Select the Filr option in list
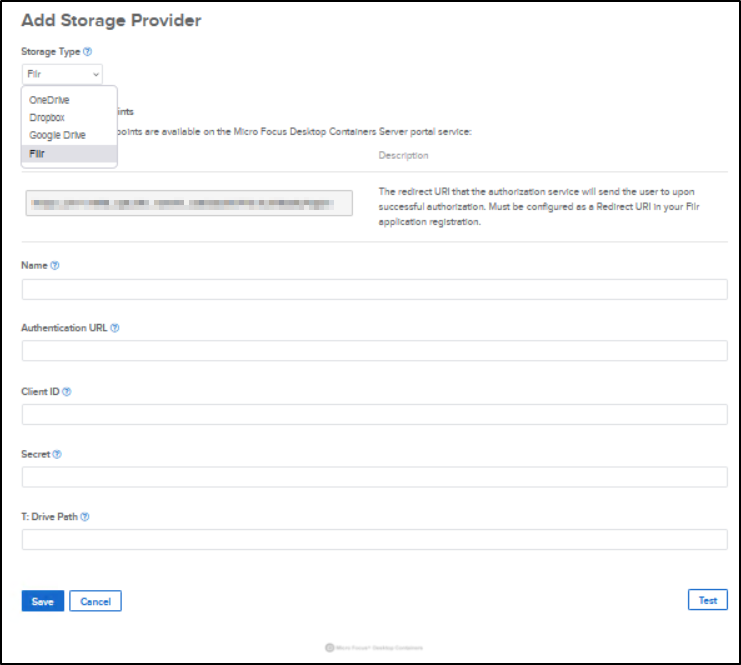The image size is (741, 665). click(x=38, y=153)
